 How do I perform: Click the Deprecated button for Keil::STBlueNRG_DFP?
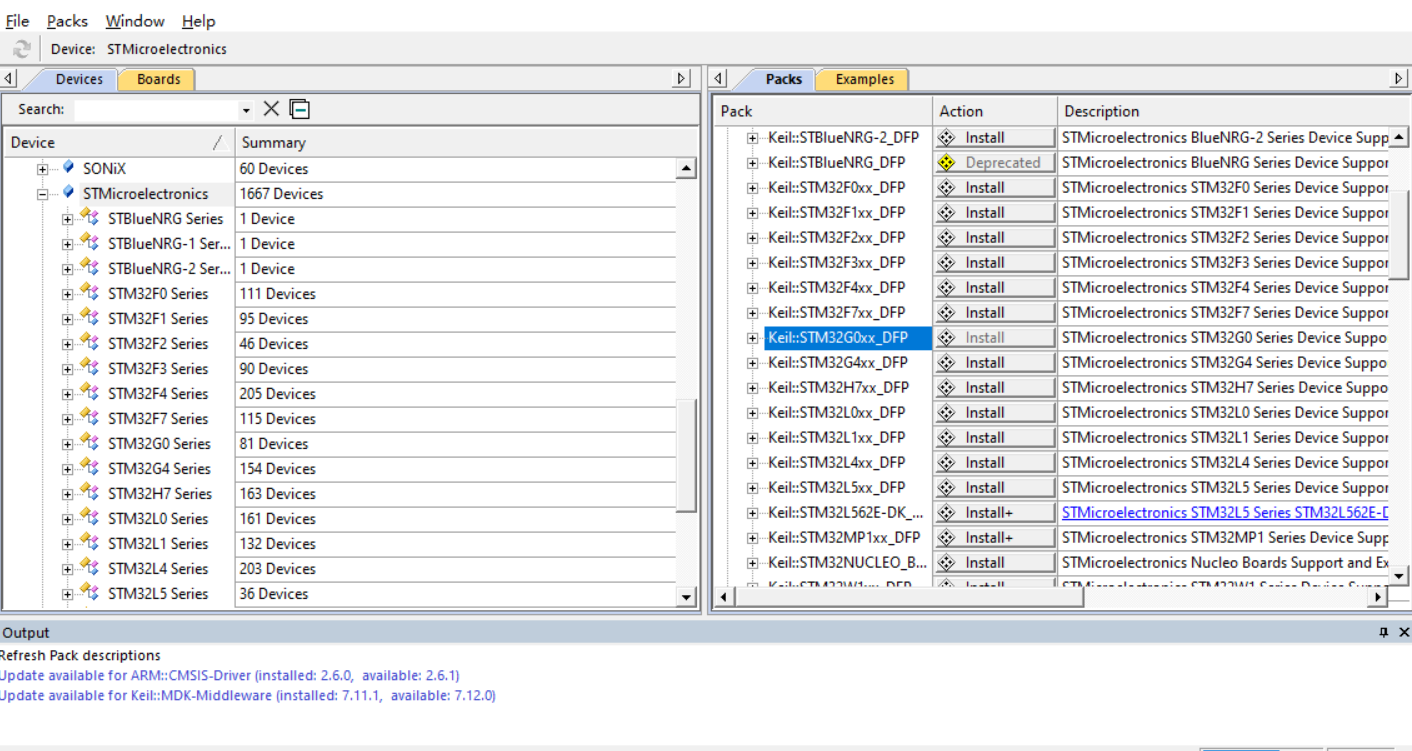pyautogui.click(x=995, y=162)
